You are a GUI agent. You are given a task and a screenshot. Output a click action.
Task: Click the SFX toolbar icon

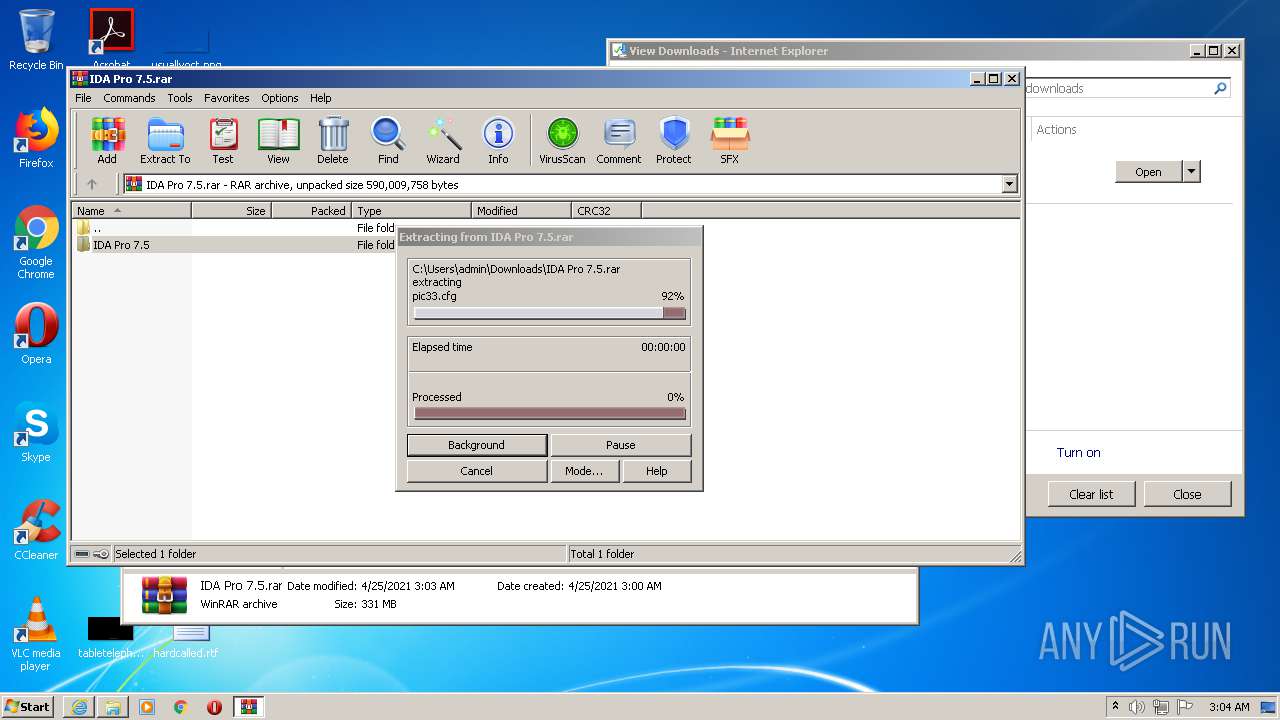pos(730,140)
